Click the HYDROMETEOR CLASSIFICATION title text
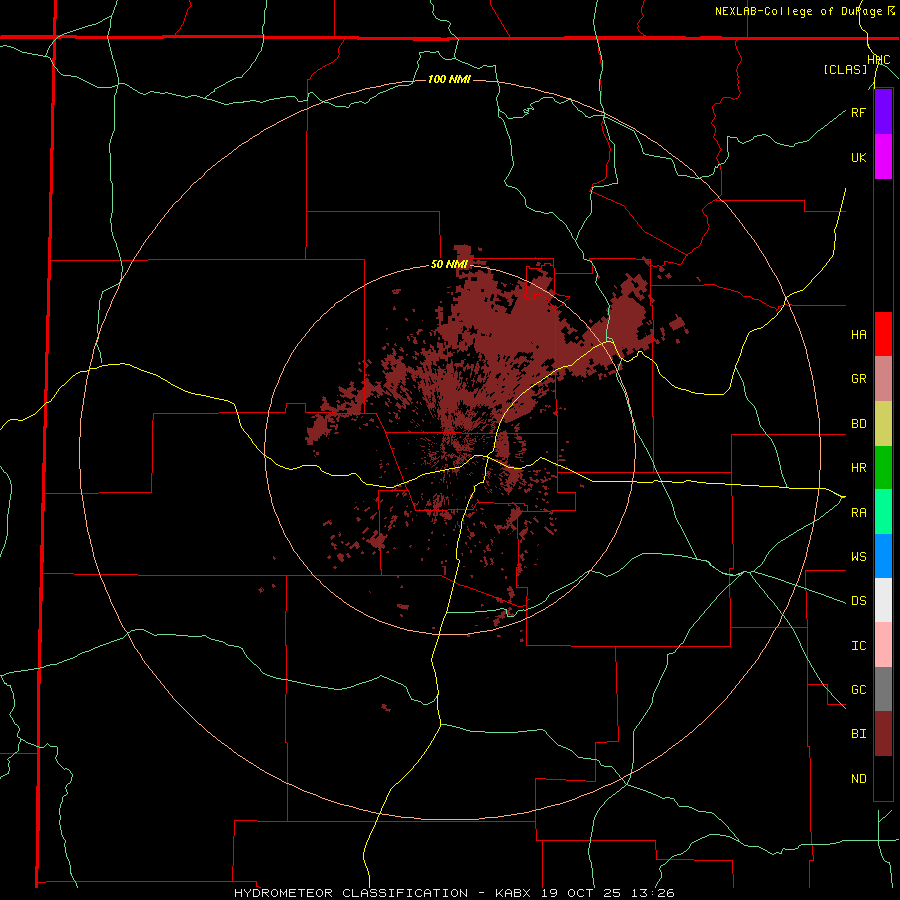 [x=351, y=893]
